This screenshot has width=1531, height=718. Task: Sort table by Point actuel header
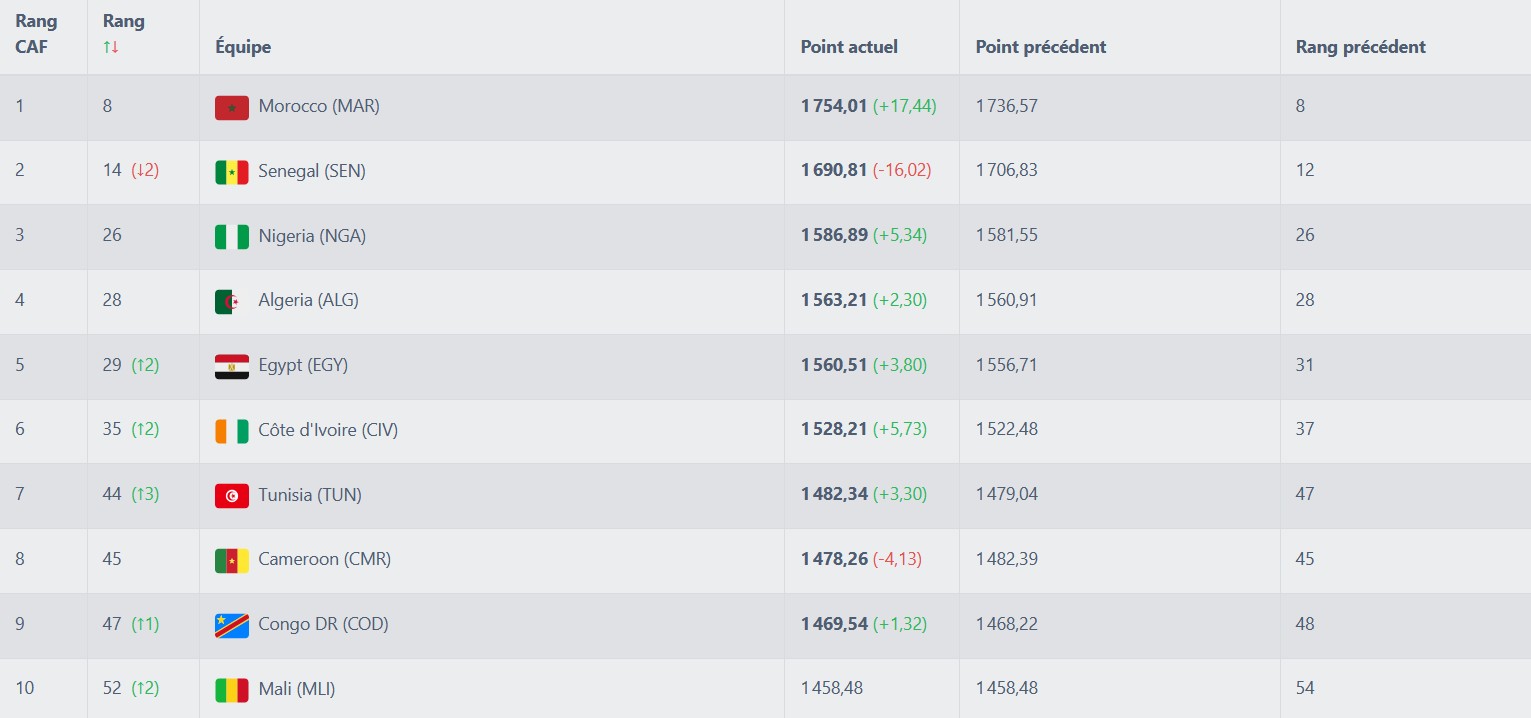tap(849, 47)
